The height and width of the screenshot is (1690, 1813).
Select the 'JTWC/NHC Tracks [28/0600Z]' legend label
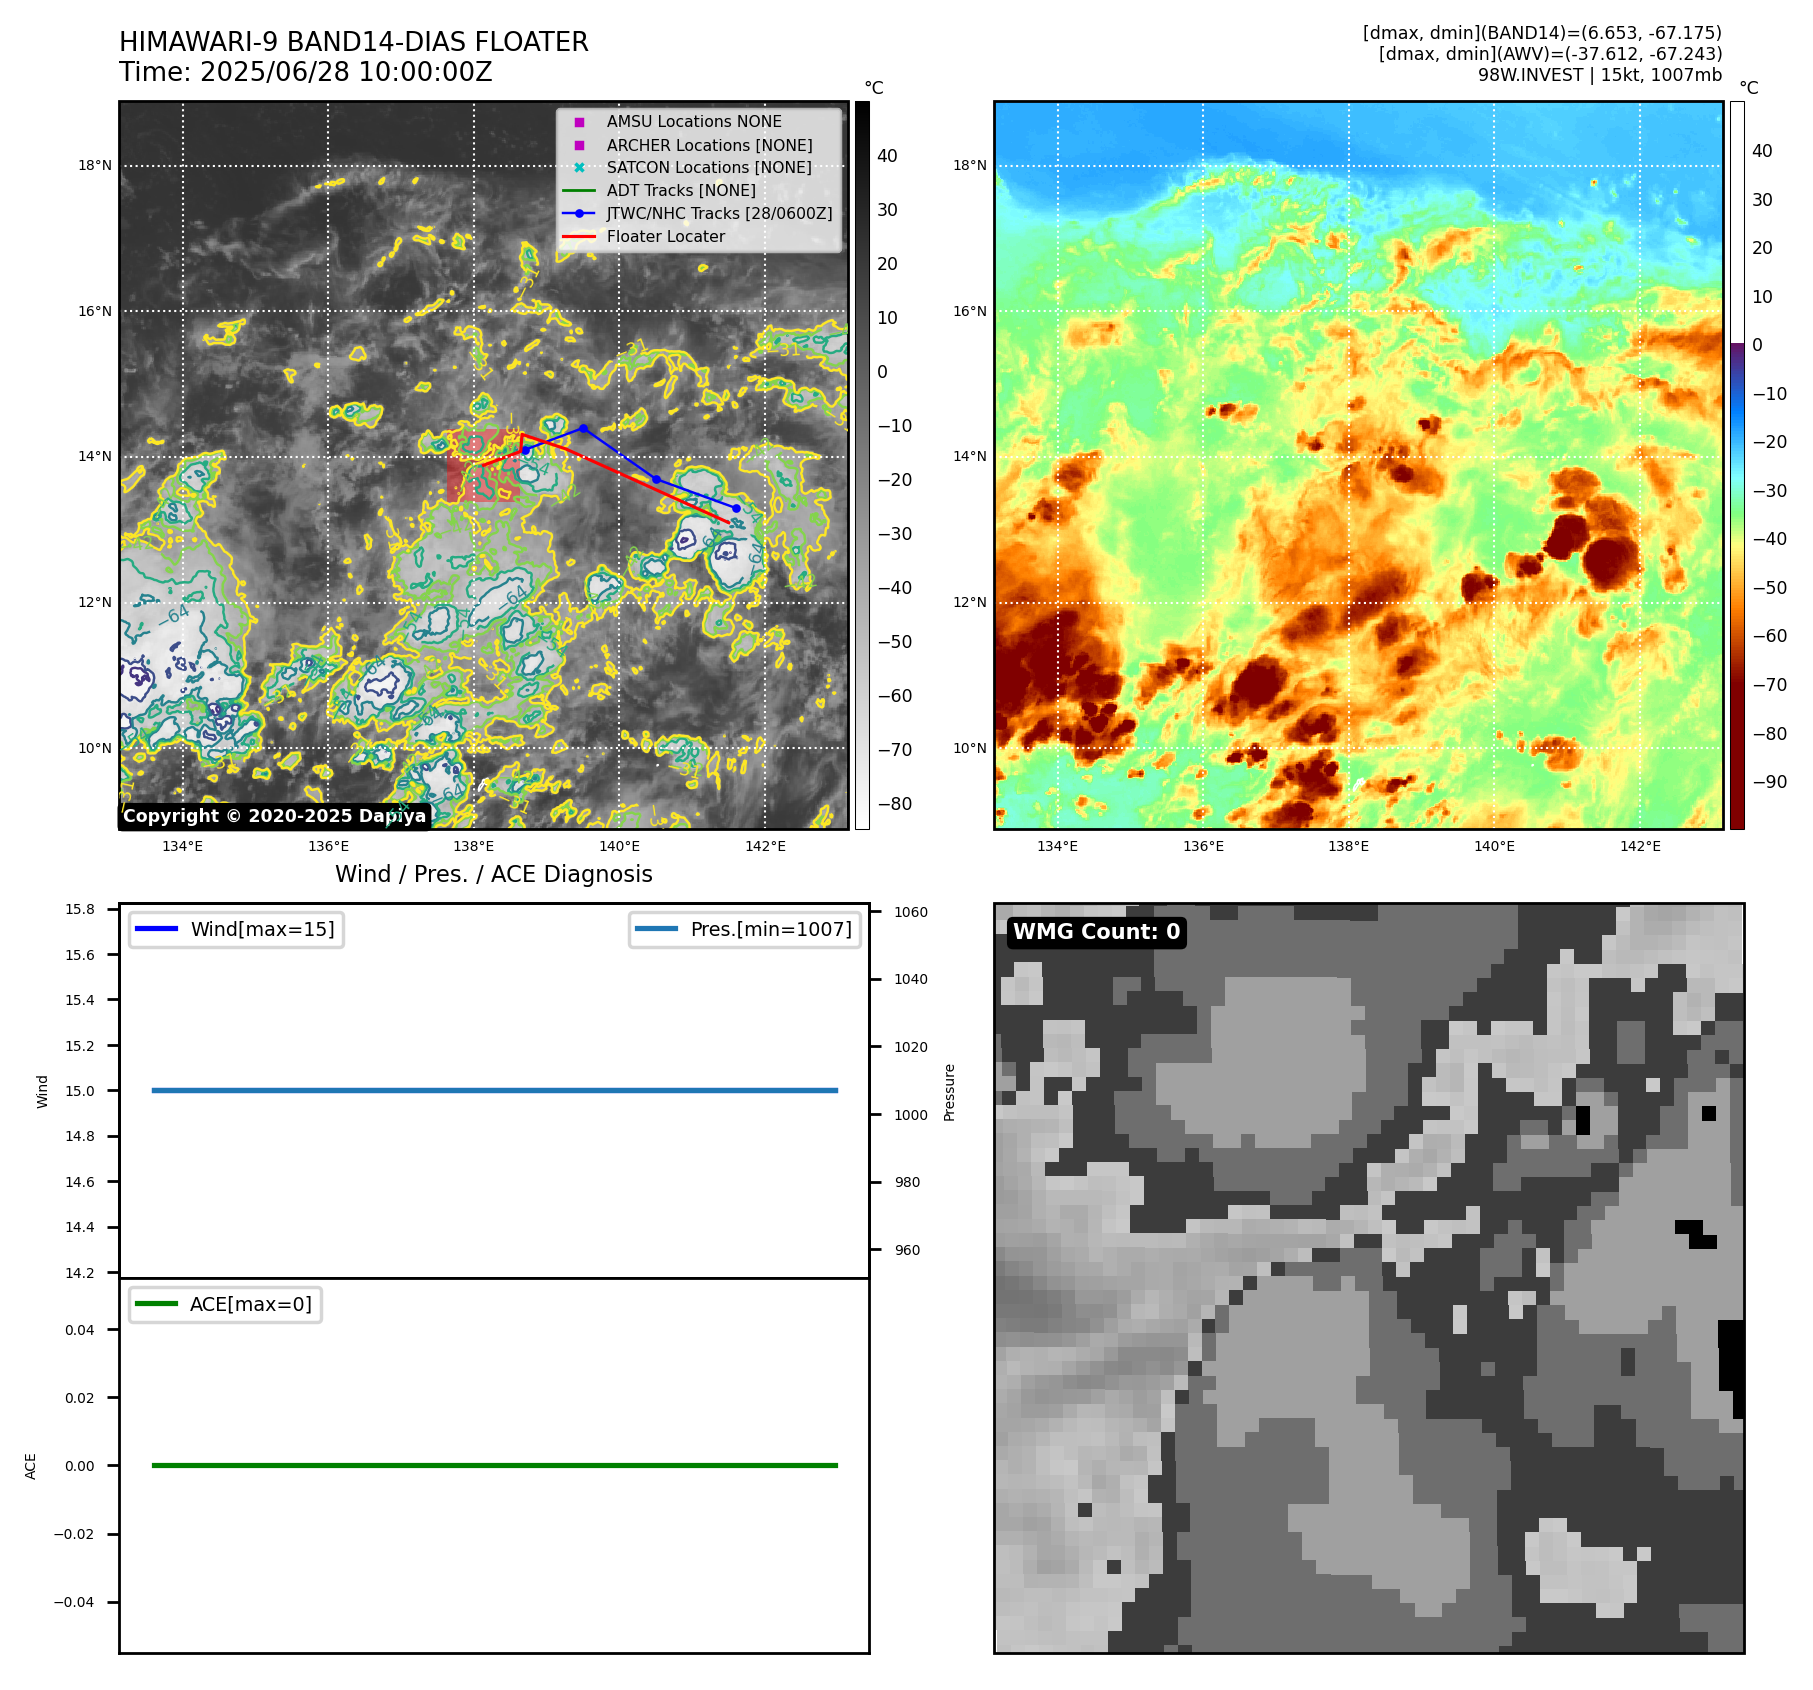(719, 213)
